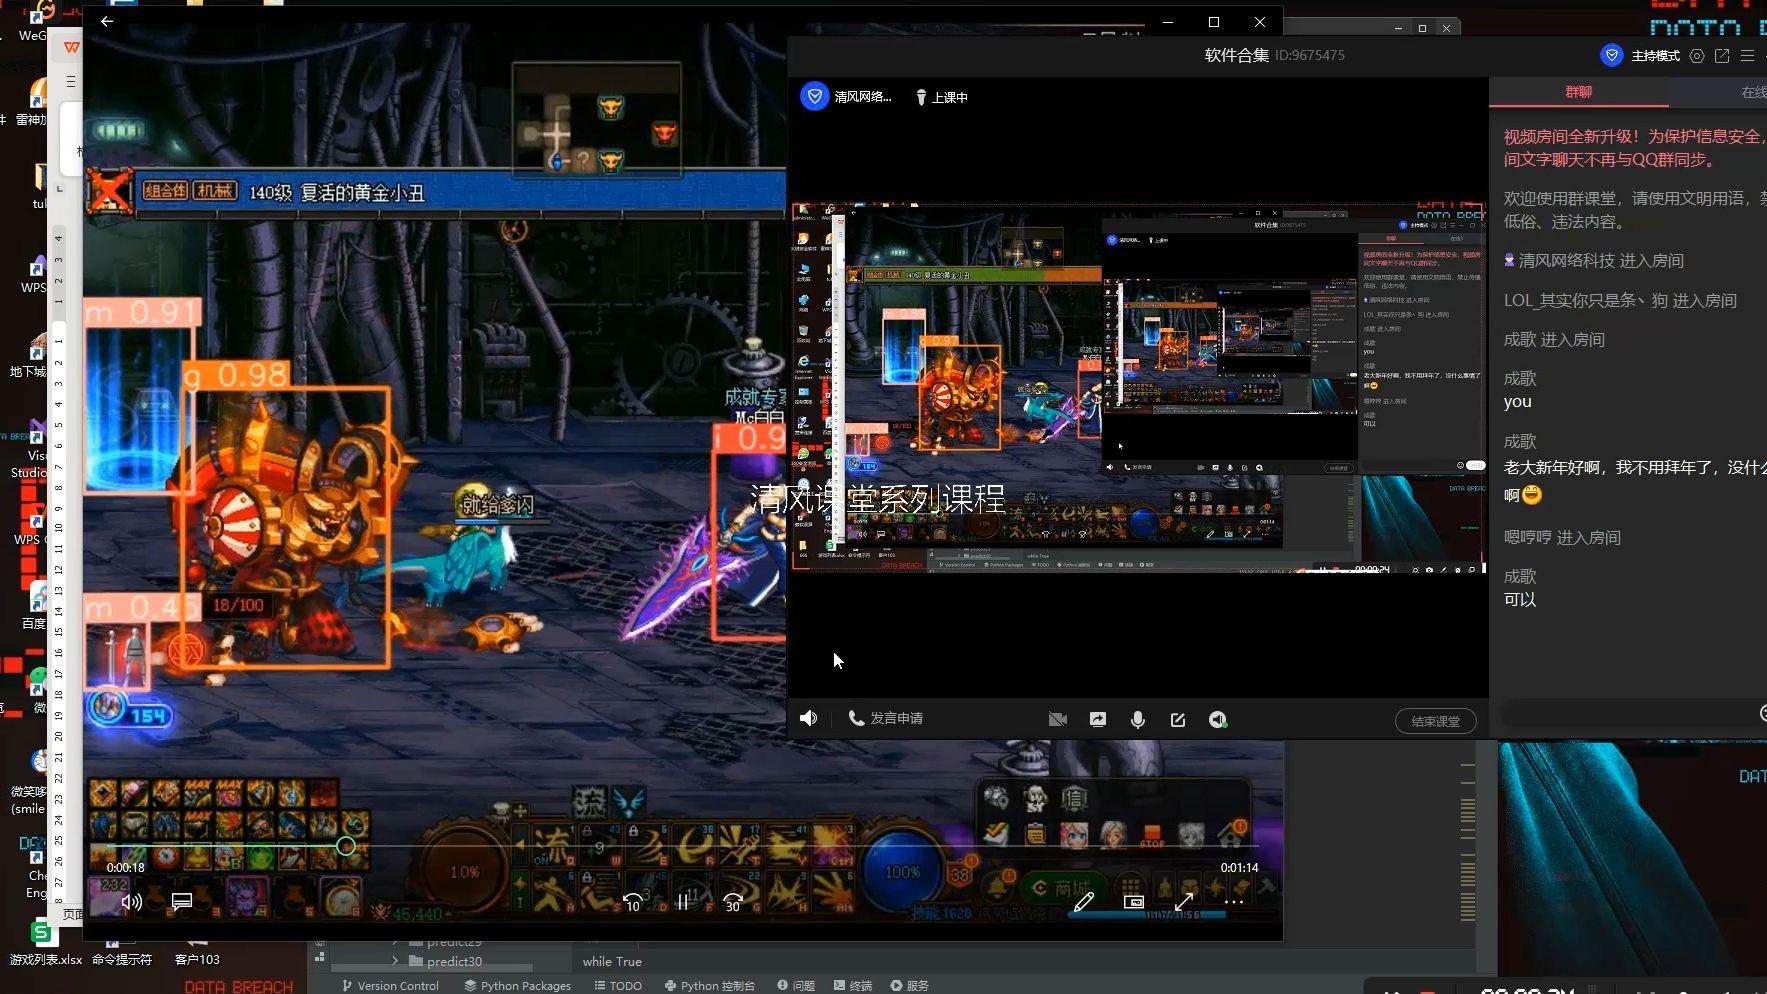The image size is (1767, 994).
Task: Click the WPS logo icon behind the video player
Action: coord(72,47)
